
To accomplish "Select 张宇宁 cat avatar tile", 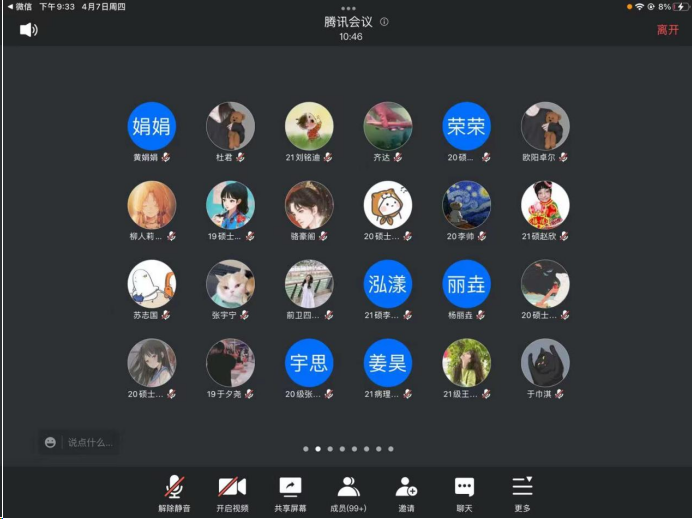I will tap(230, 284).
